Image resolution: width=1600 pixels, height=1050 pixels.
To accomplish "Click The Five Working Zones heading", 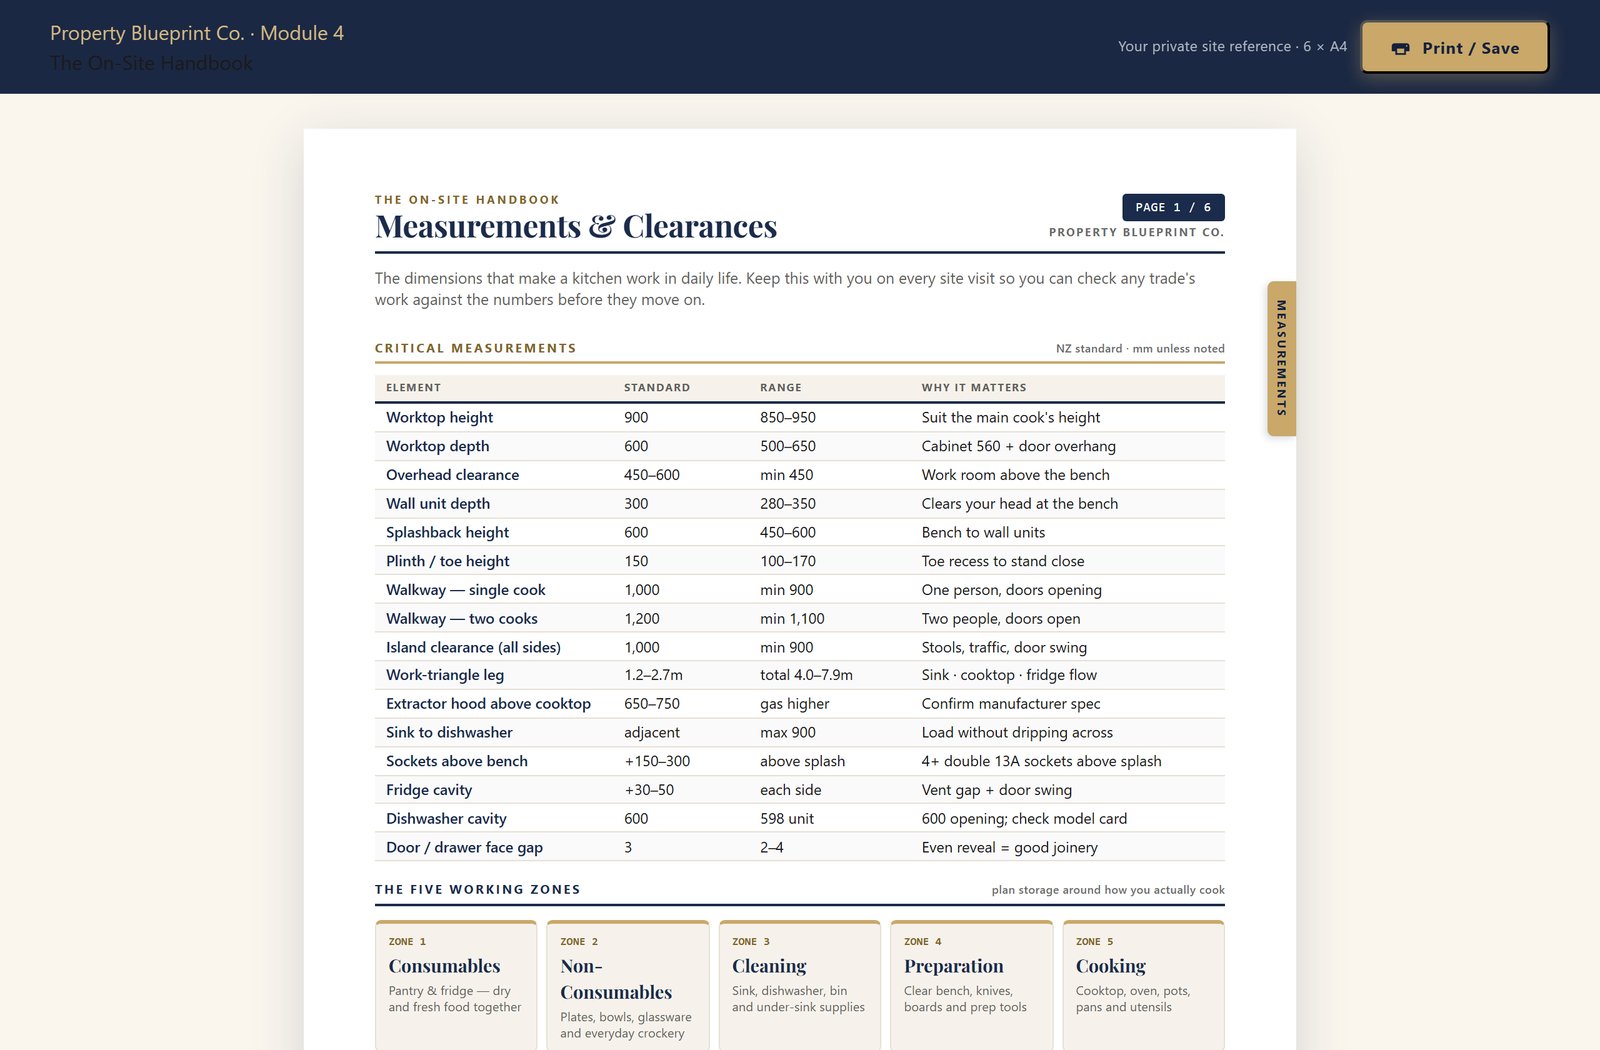I will coord(478,890).
